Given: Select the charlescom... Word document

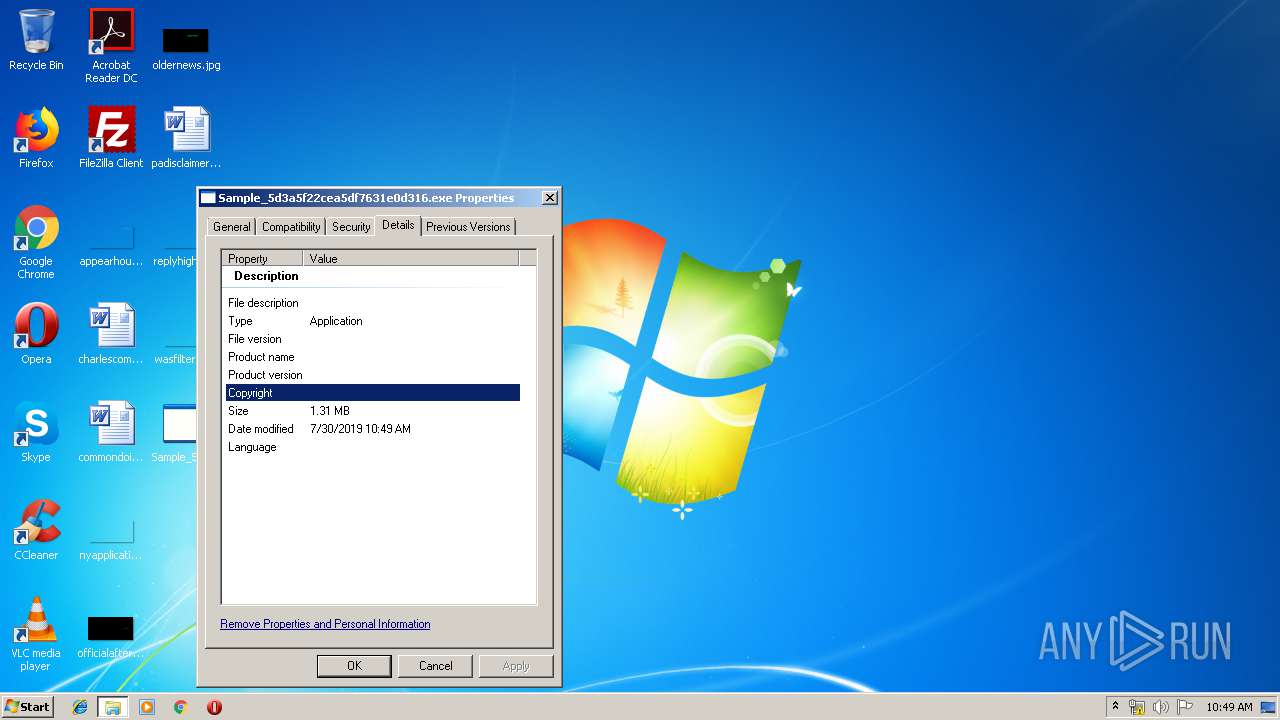Looking at the screenshot, I should (x=111, y=334).
